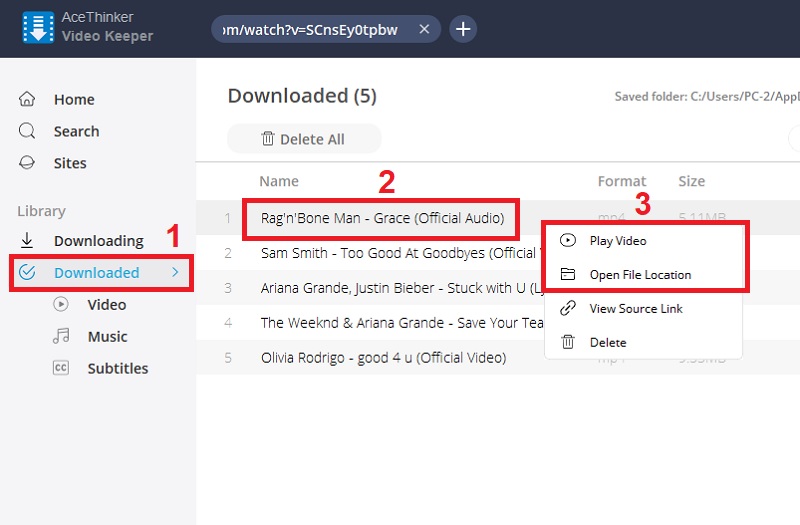Screen dimensions: 800x525
Task: Click row number 4 in list
Action: click(x=228, y=323)
